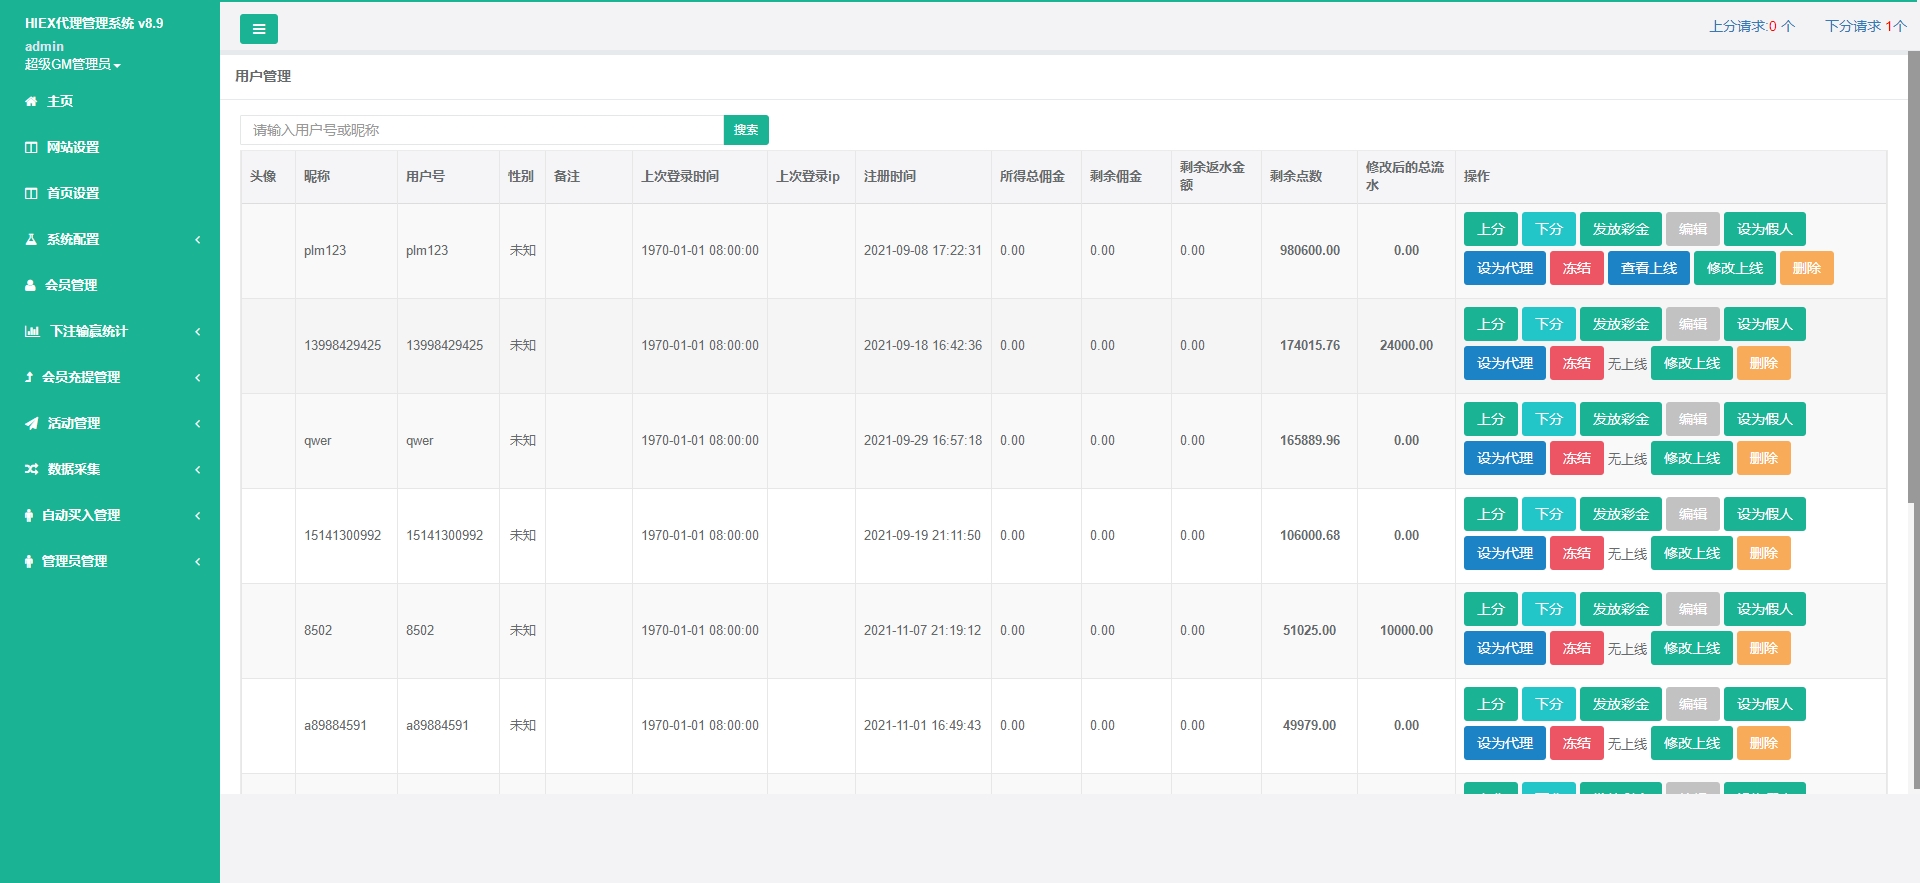
Task: Click the 搜索 search button
Action: pyautogui.click(x=745, y=130)
